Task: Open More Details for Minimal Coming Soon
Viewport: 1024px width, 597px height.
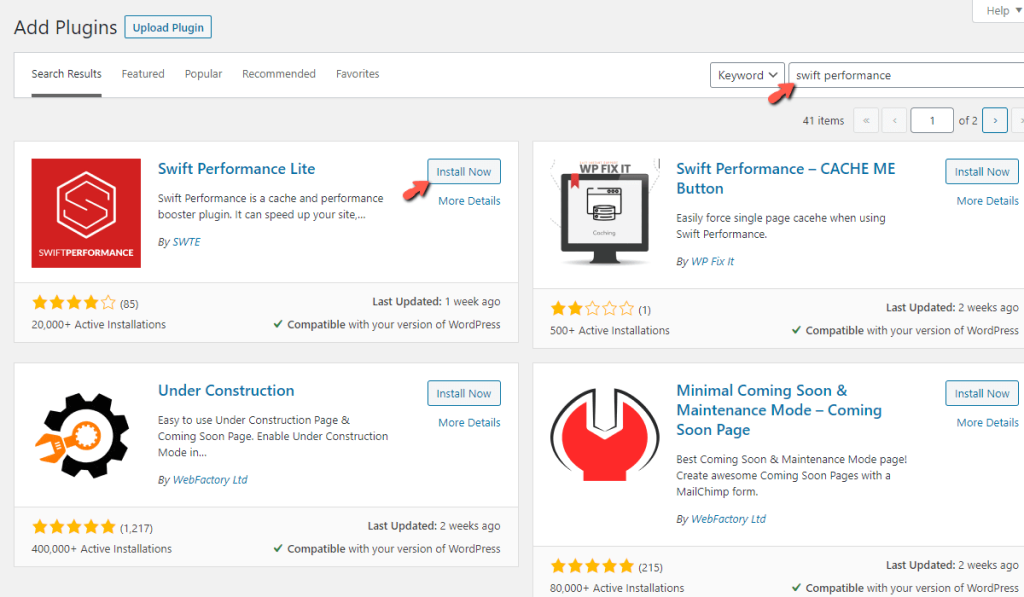Action: (987, 423)
